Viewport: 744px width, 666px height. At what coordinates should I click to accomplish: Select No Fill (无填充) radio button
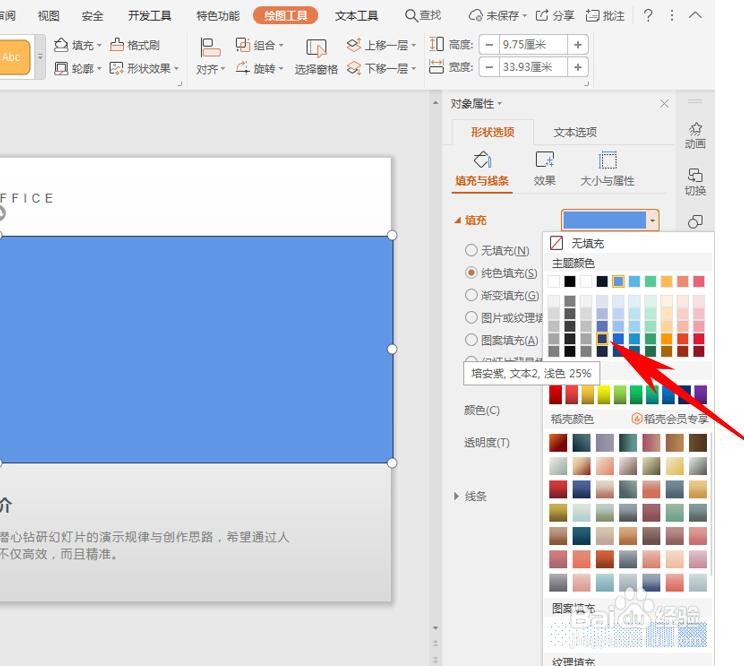pyautogui.click(x=471, y=250)
